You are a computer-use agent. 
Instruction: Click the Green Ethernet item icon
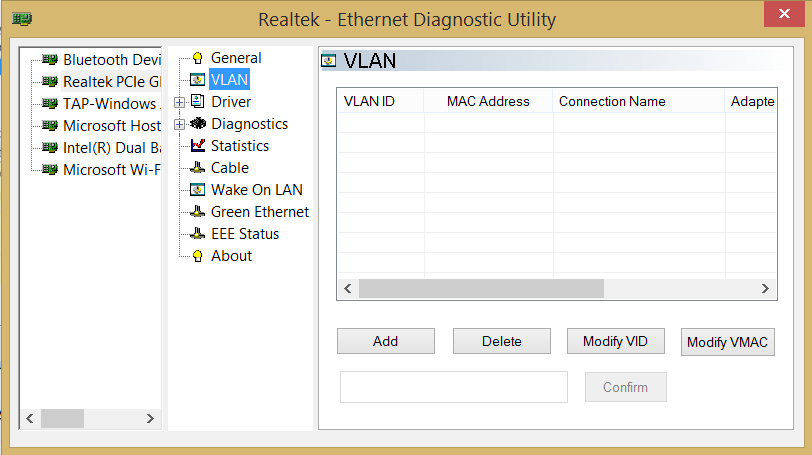(197, 212)
